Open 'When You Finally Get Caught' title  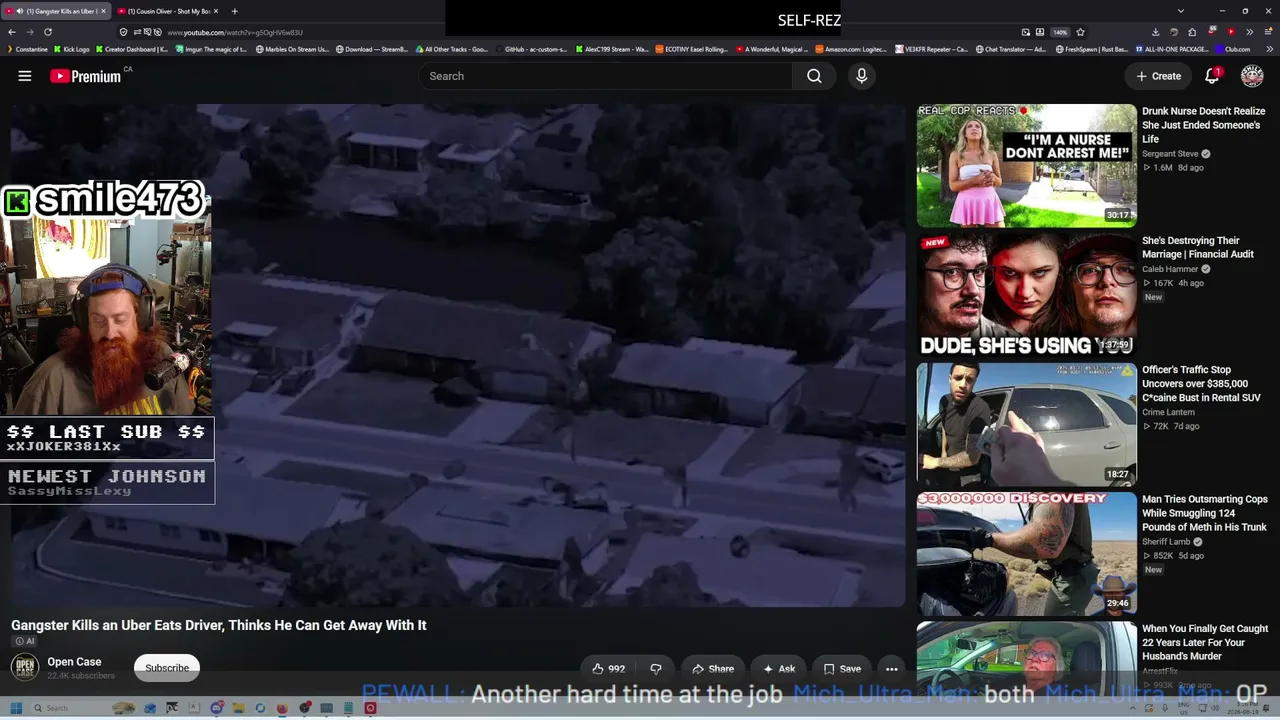click(1205, 642)
